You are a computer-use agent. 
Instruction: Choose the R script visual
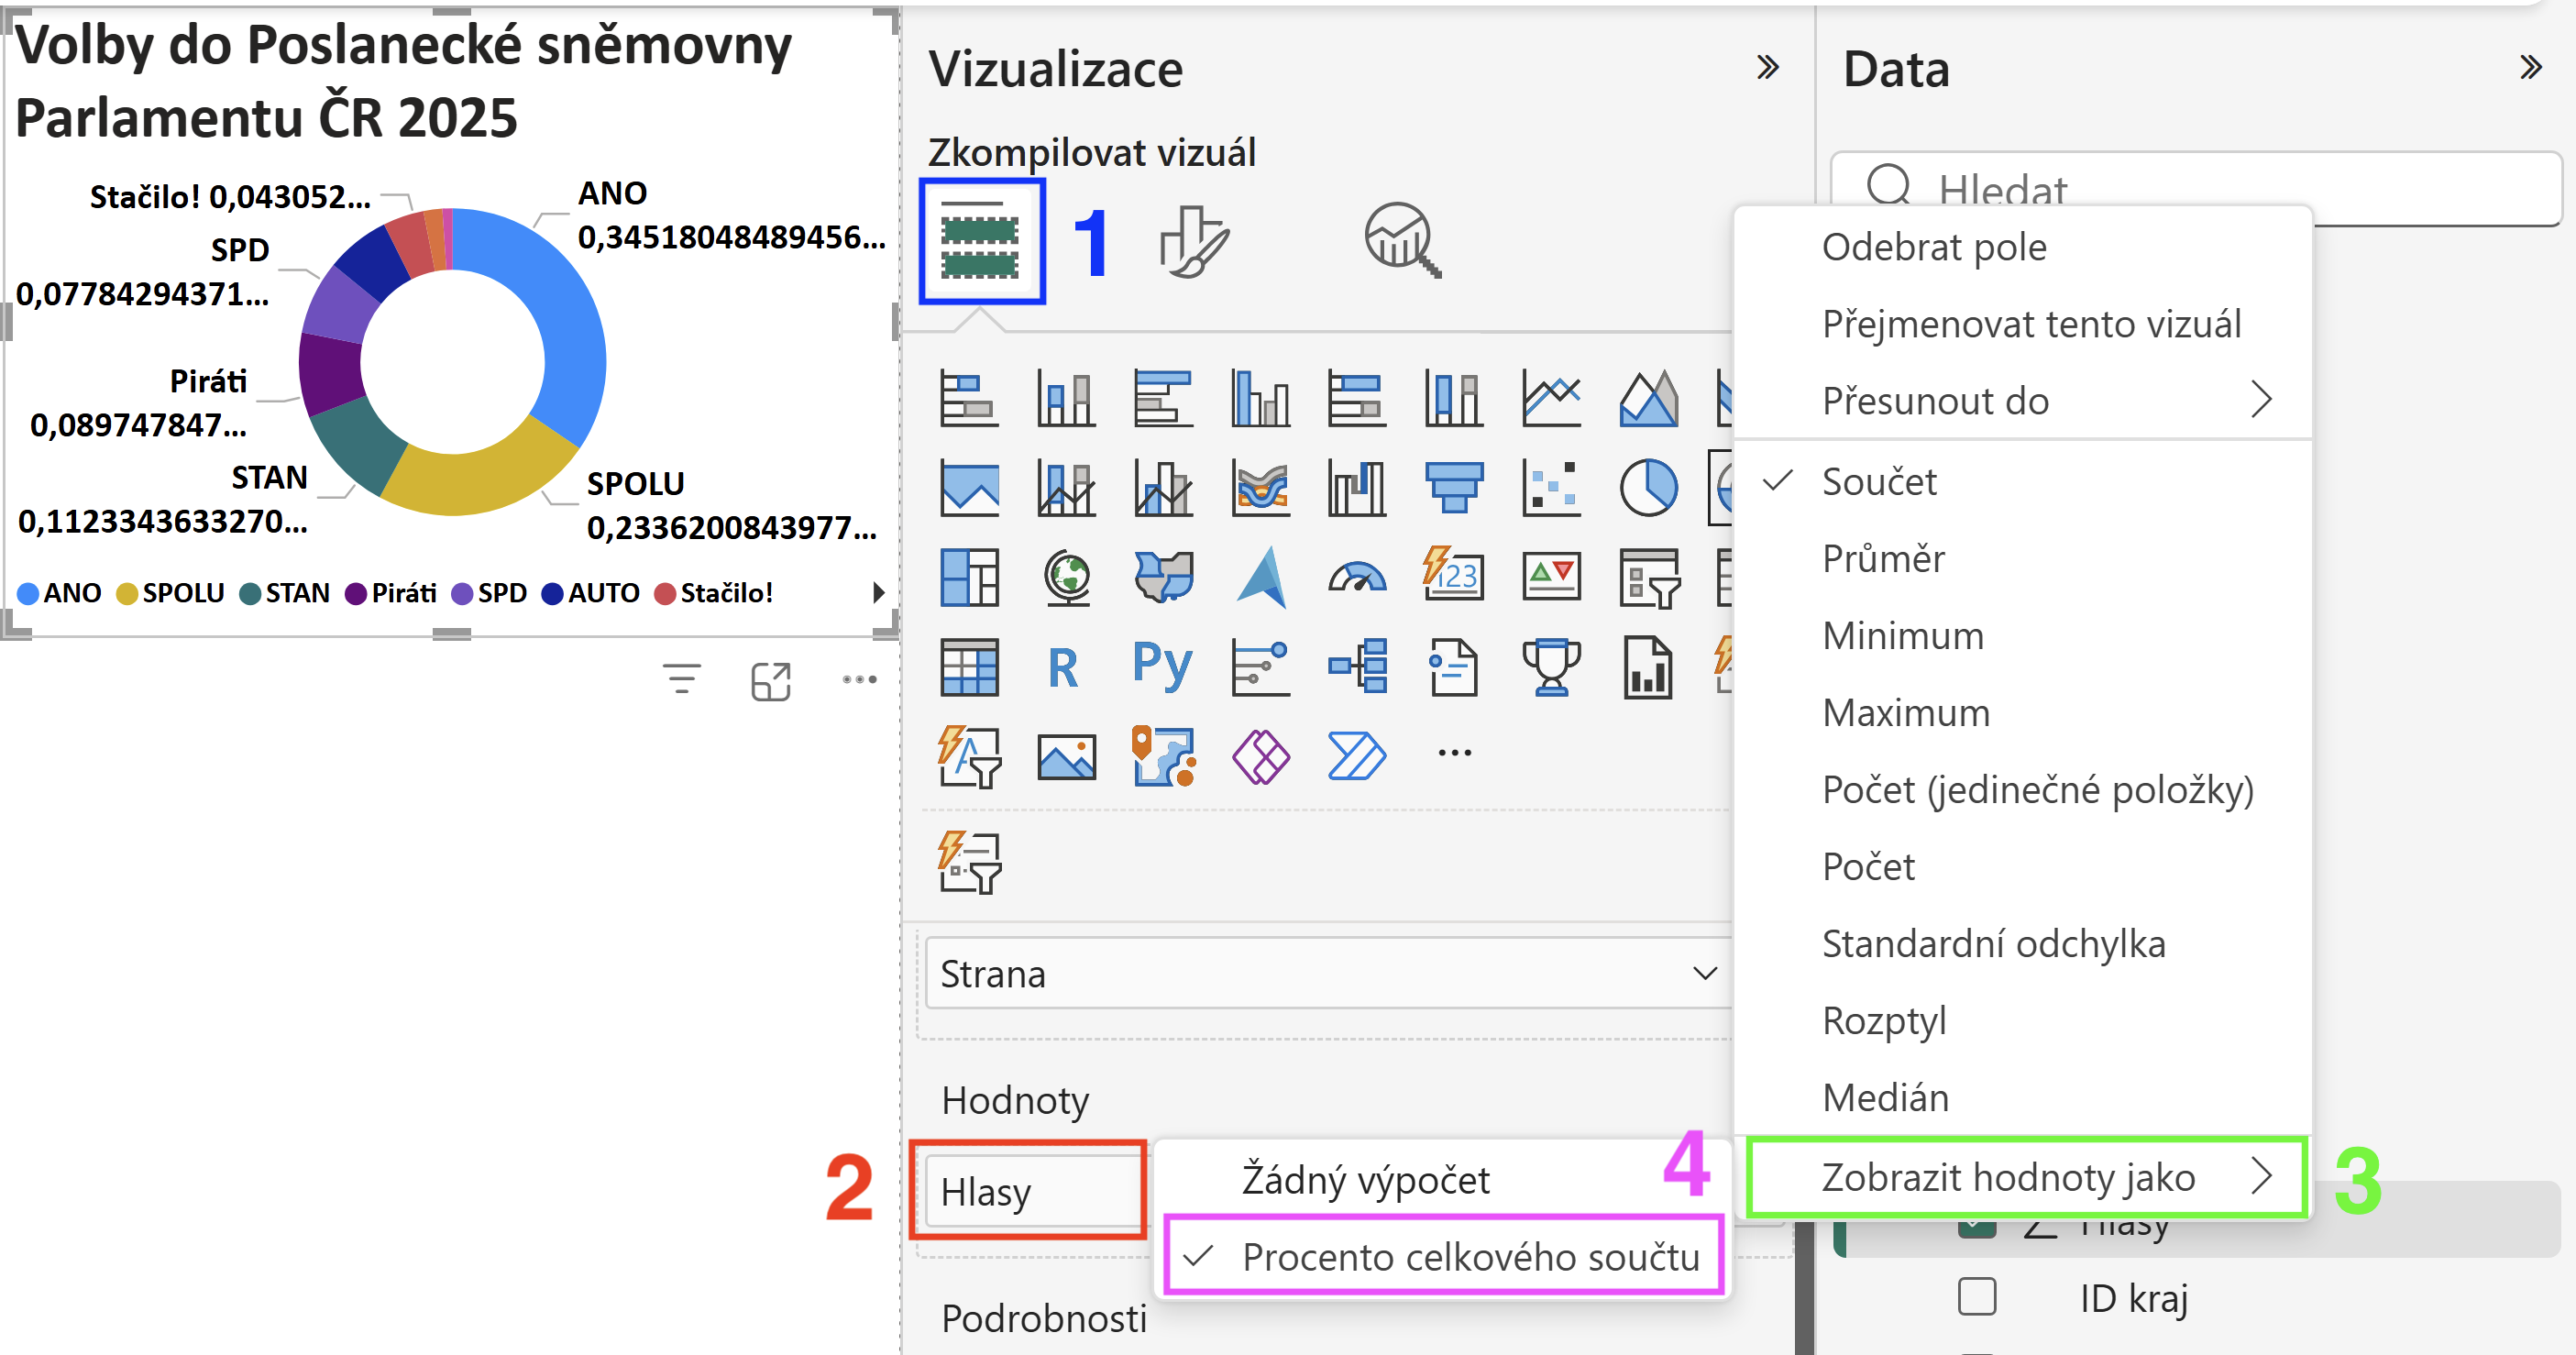click(1062, 667)
